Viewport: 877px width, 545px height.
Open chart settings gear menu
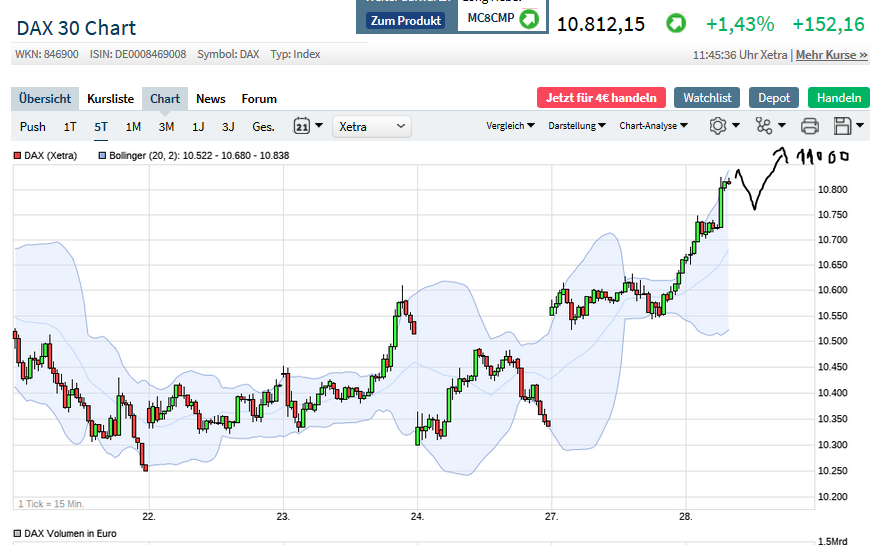(717, 126)
